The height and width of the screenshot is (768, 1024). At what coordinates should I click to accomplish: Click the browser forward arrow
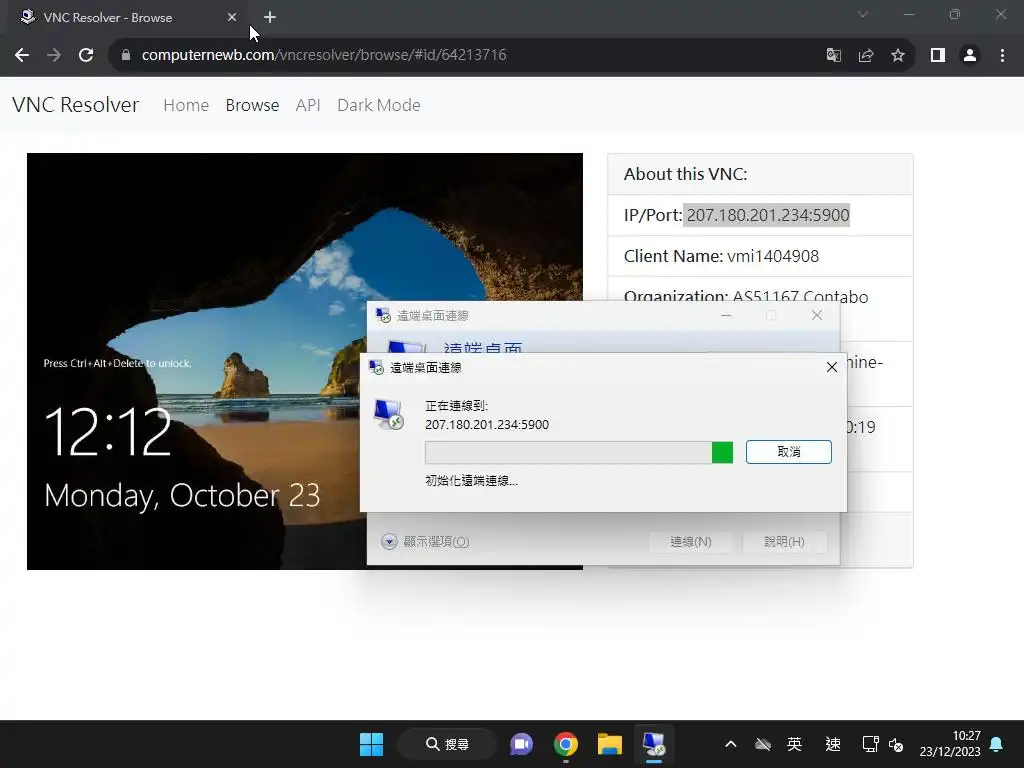(x=54, y=55)
